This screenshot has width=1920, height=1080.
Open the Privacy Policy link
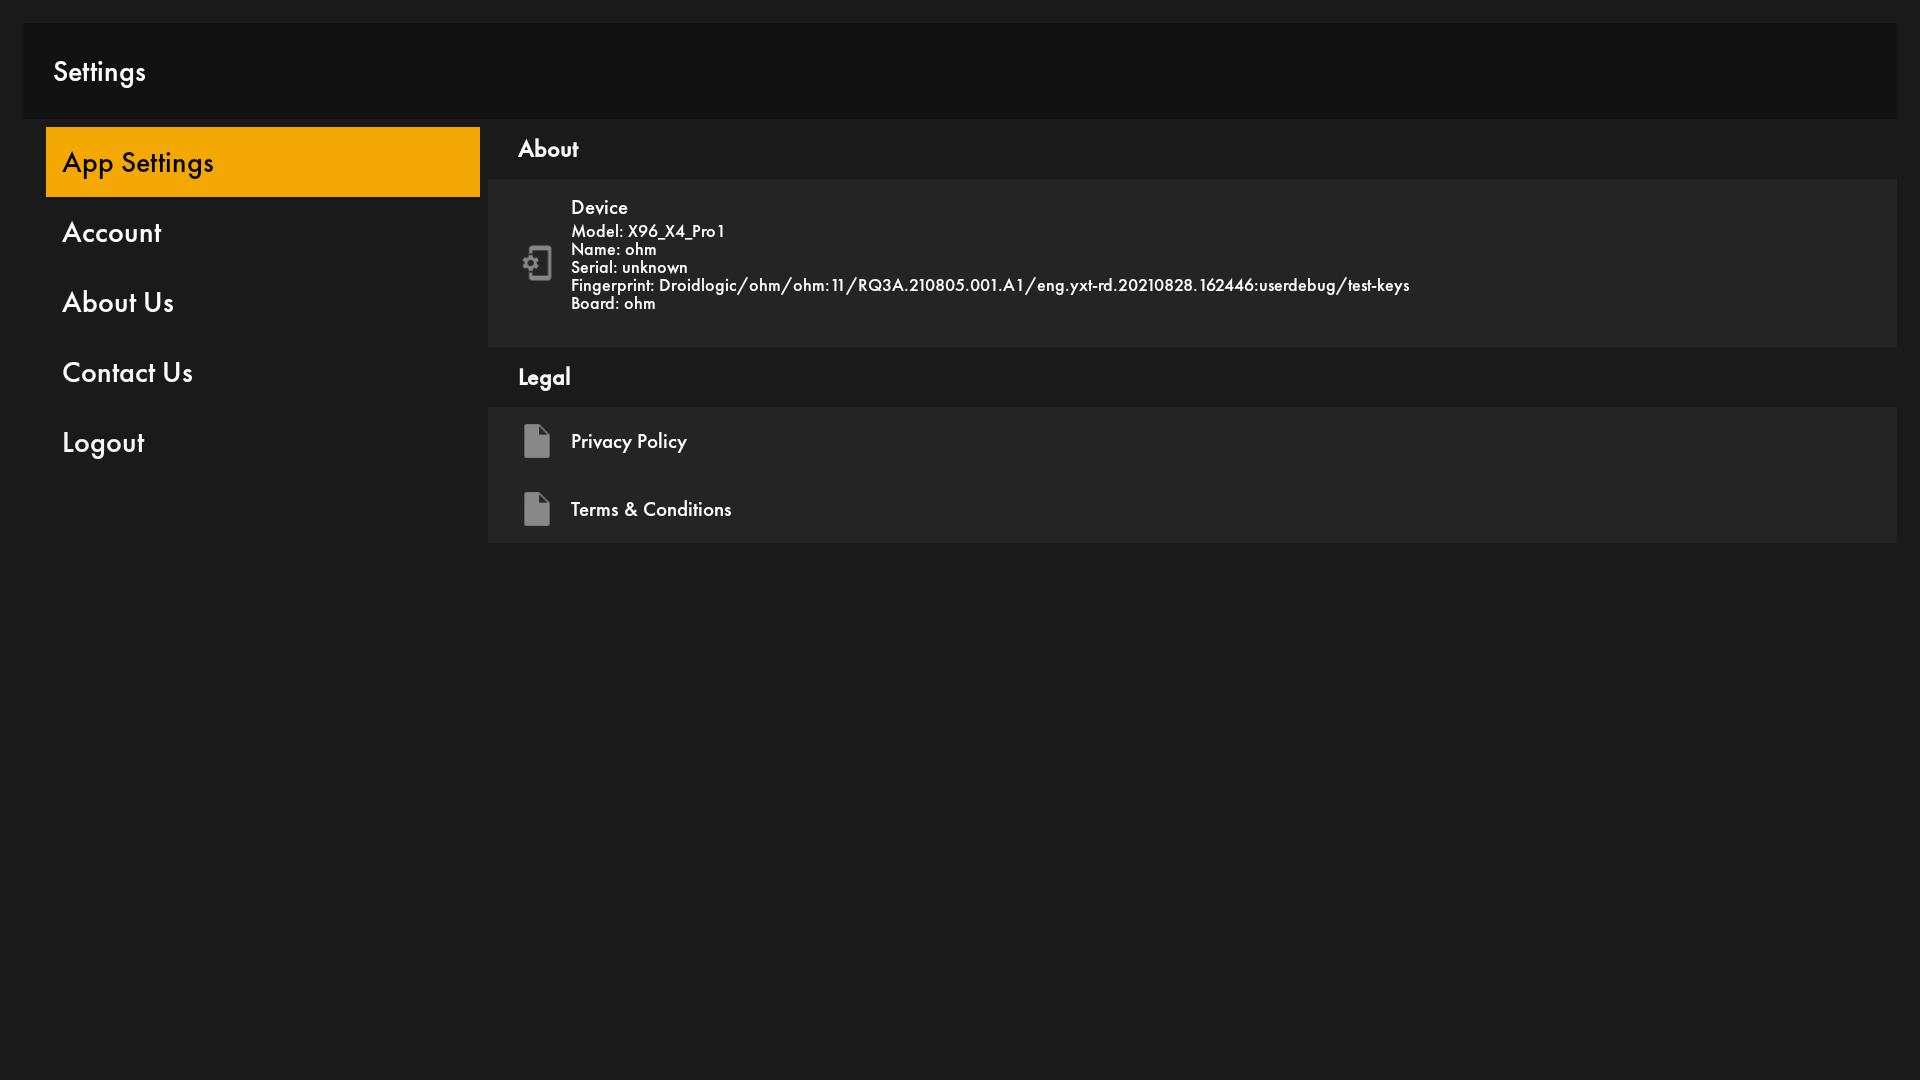(x=629, y=441)
